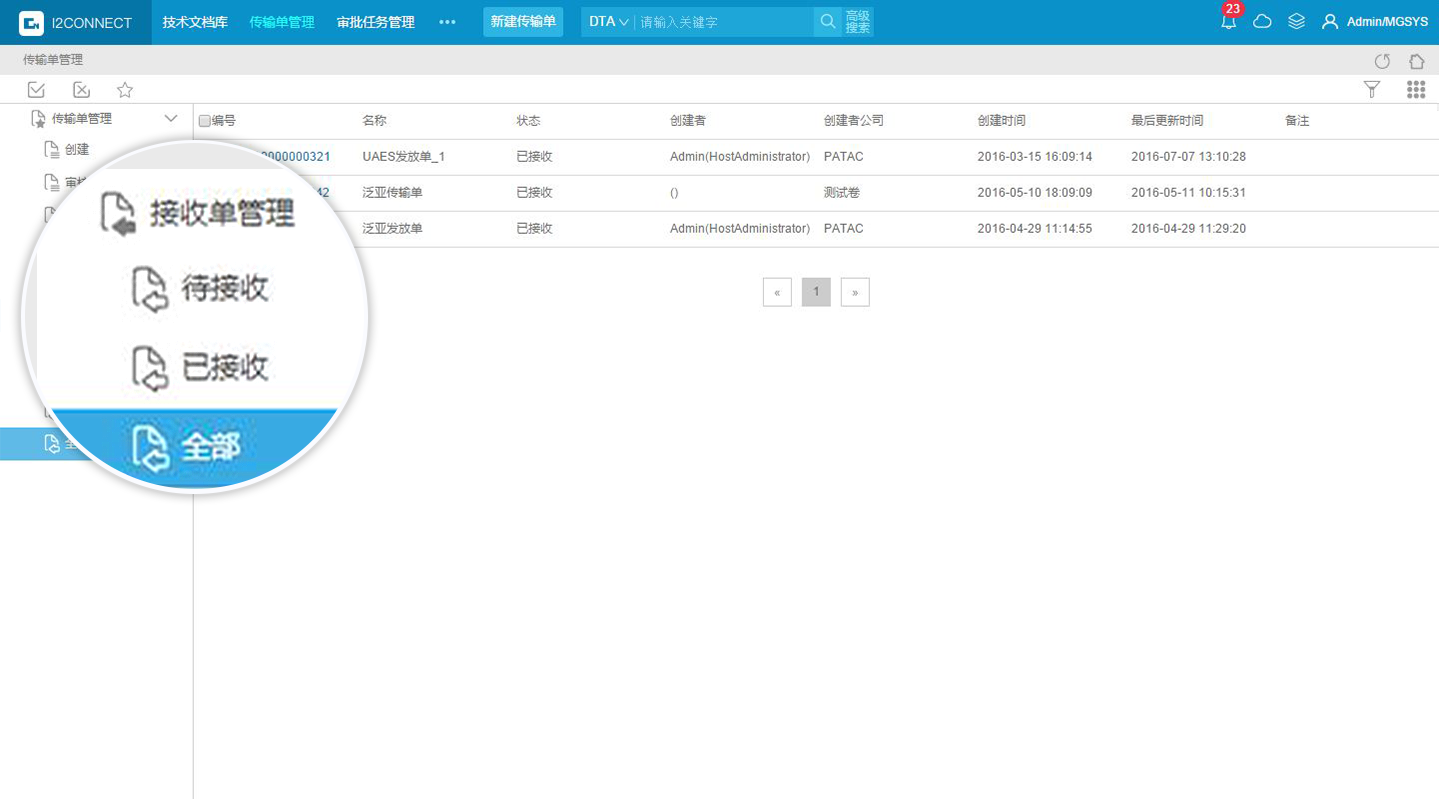Click the star favorite toolbar icon
The height and width of the screenshot is (799, 1439).
click(x=125, y=90)
